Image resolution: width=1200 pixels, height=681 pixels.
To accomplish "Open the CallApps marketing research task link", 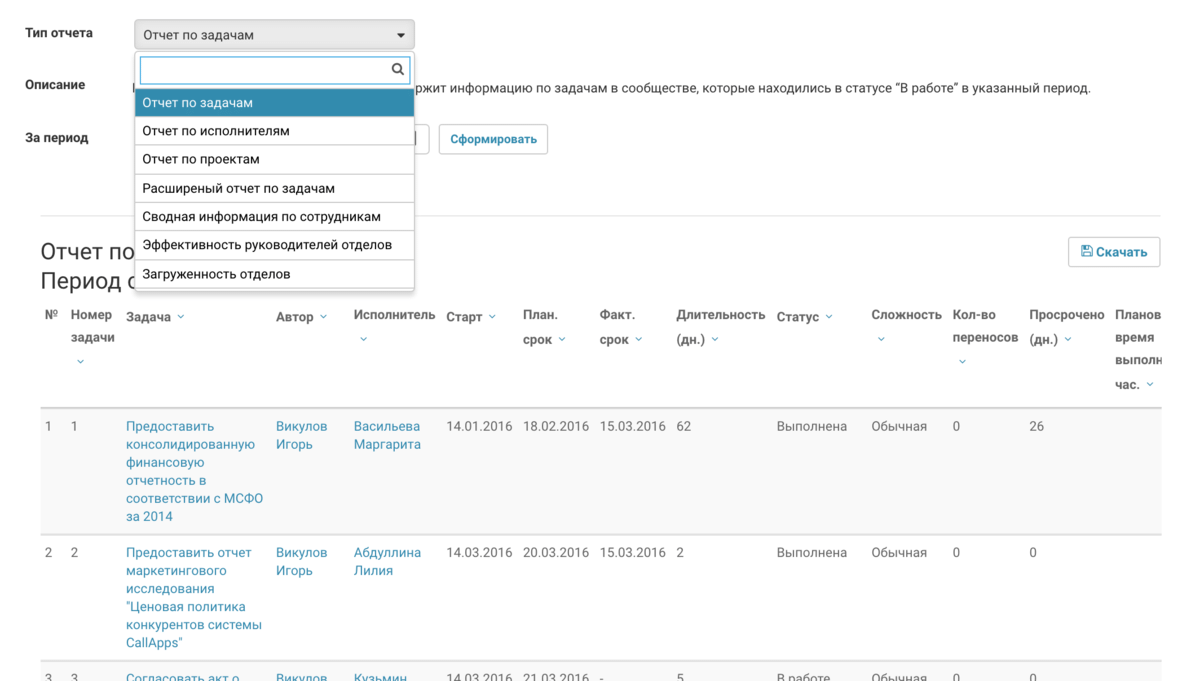I will [193, 597].
